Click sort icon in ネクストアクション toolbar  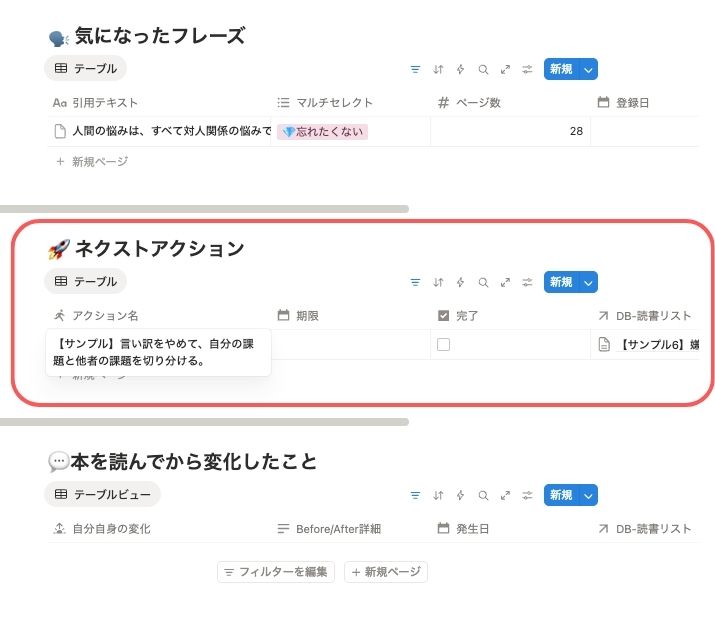pos(438,282)
